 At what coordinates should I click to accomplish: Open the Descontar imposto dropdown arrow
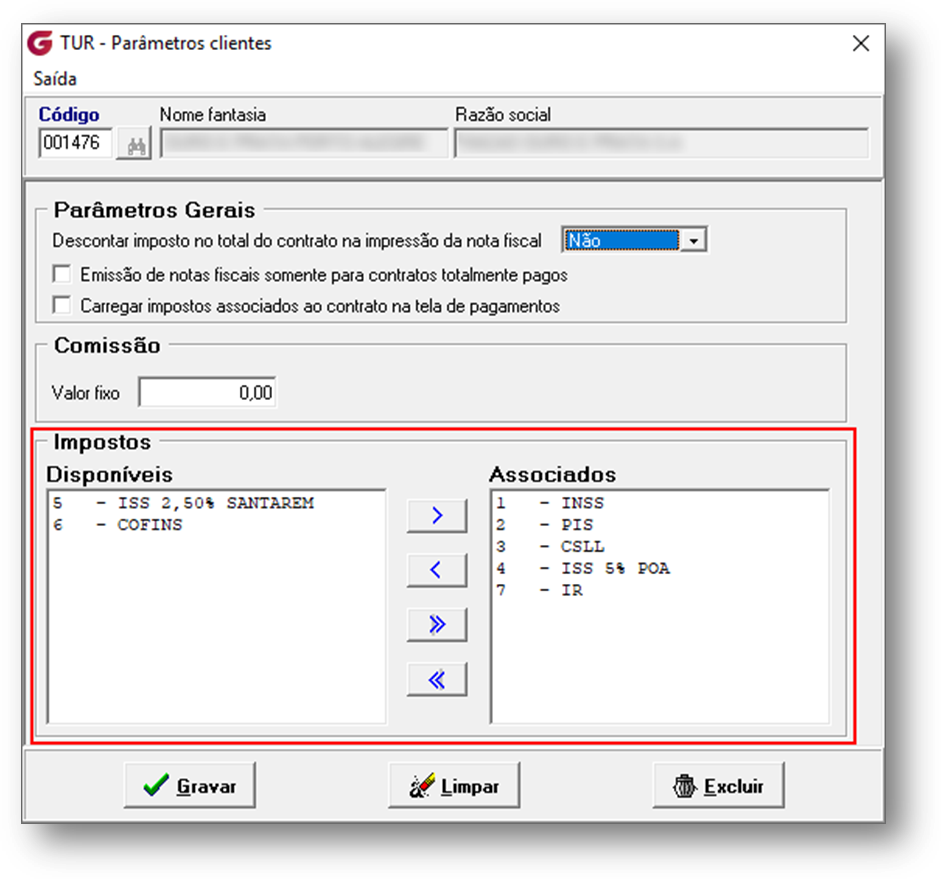coord(694,241)
